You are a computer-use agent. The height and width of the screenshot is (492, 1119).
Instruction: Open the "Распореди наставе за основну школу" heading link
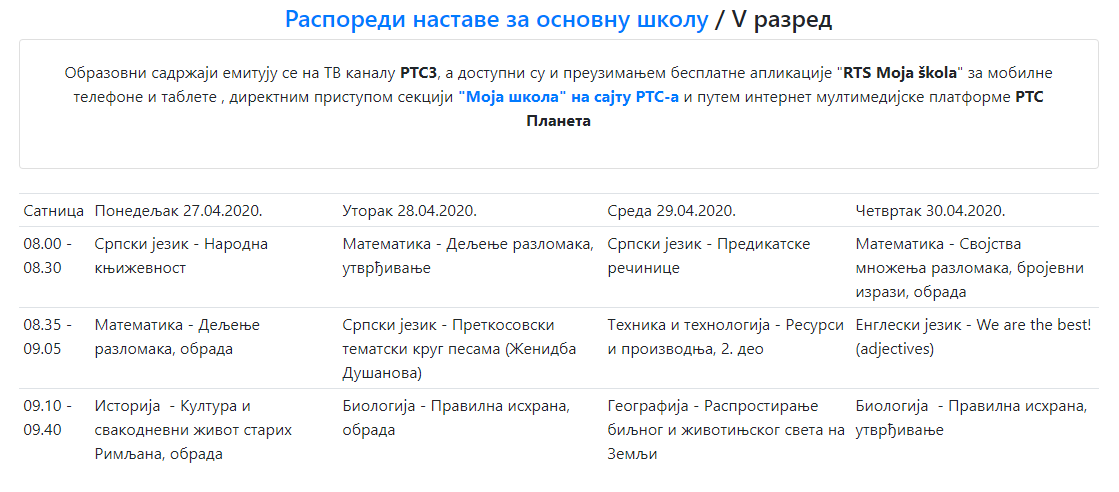tap(496, 19)
